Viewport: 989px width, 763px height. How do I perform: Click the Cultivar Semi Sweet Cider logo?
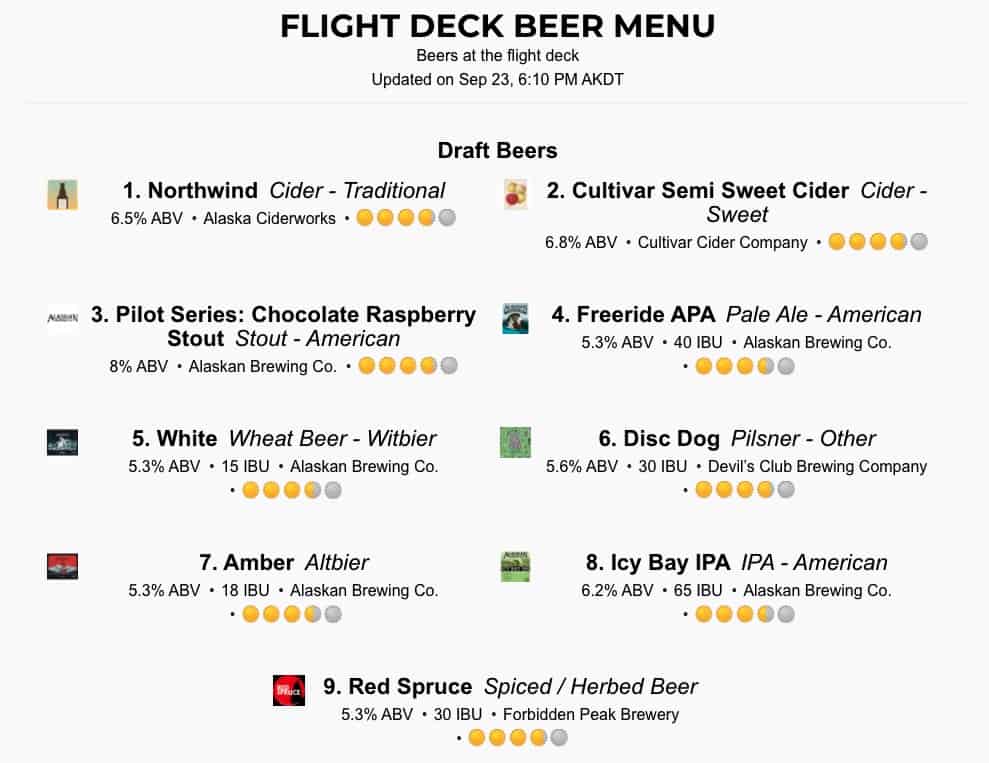click(515, 194)
